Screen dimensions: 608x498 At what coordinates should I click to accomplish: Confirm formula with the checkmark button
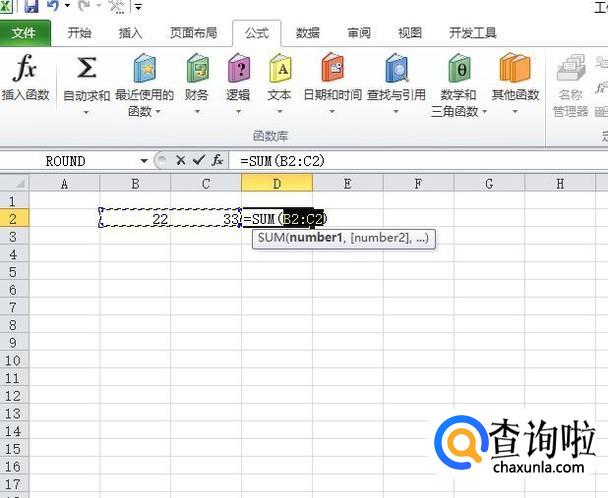[199, 160]
